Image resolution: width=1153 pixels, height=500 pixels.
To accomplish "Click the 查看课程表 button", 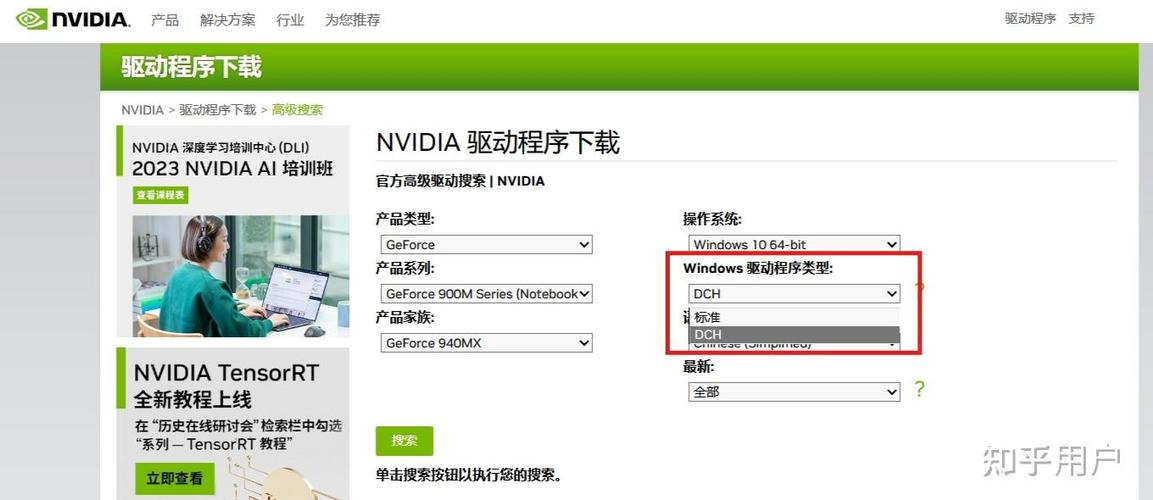I will point(161,195).
